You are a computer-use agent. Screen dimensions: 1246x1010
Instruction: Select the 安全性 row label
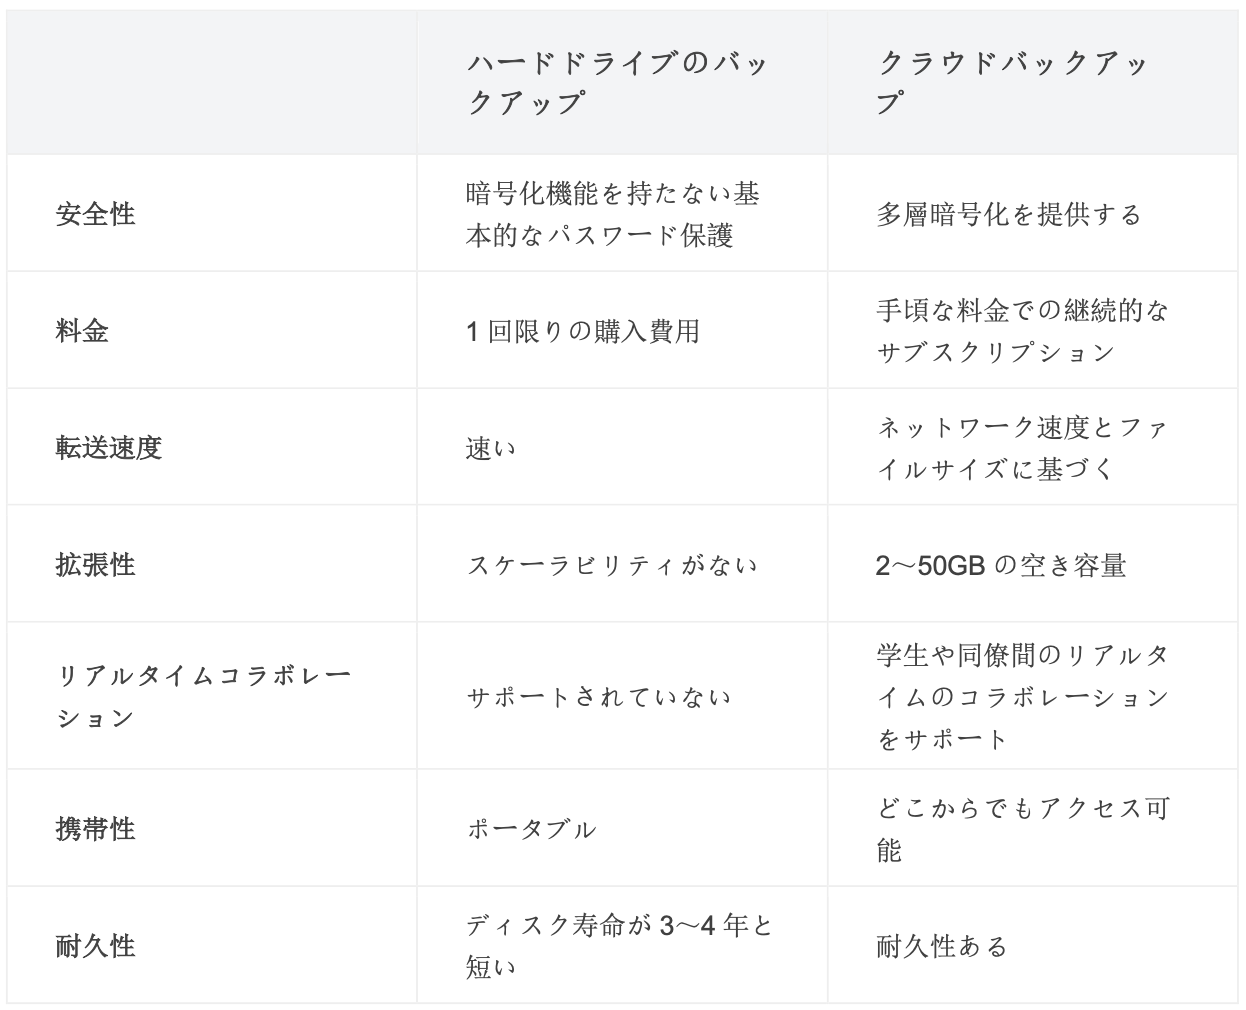point(96,214)
